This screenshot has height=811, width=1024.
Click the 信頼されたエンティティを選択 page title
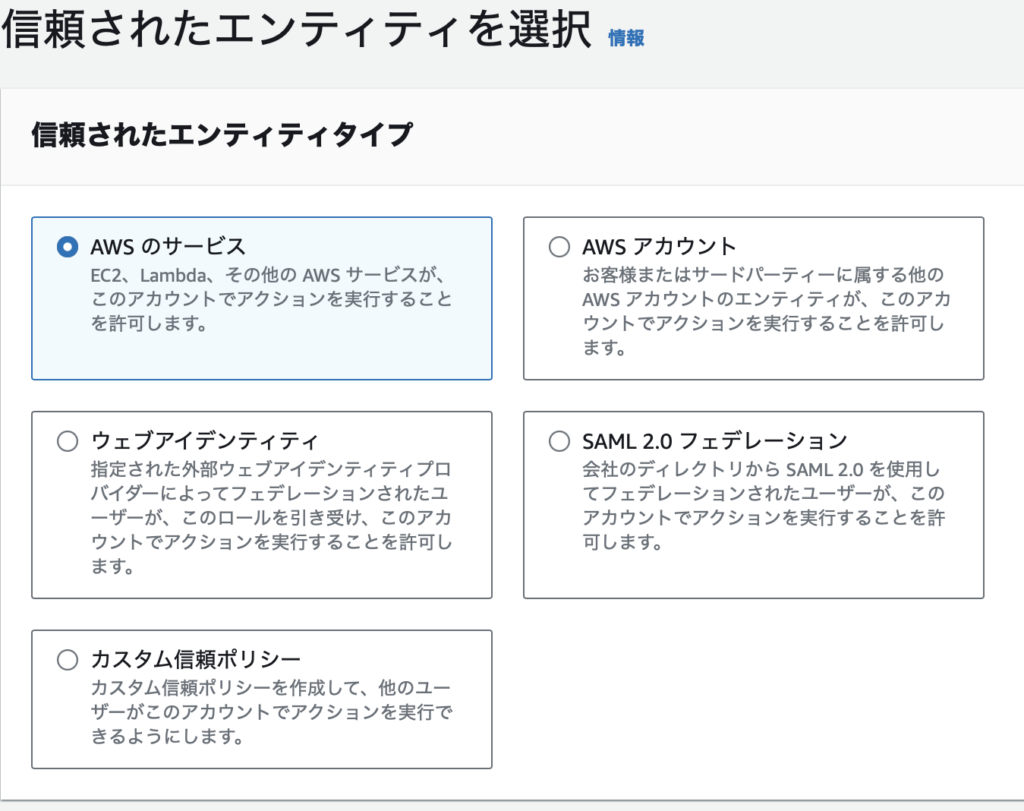pyautogui.click(x=297, y=29)
